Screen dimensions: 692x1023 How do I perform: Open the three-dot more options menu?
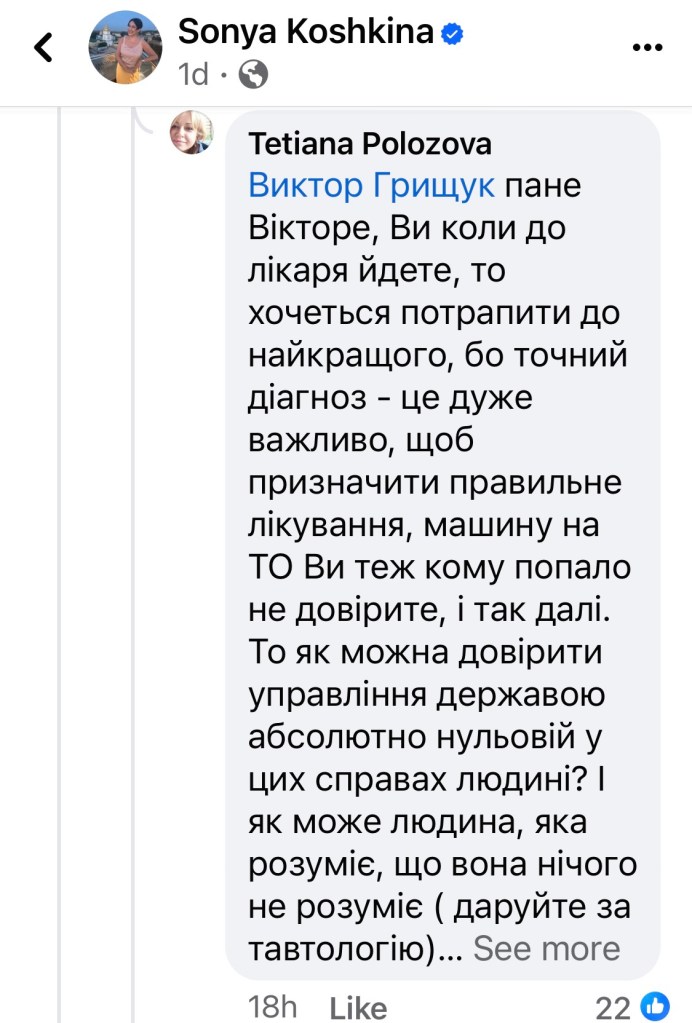649,47
